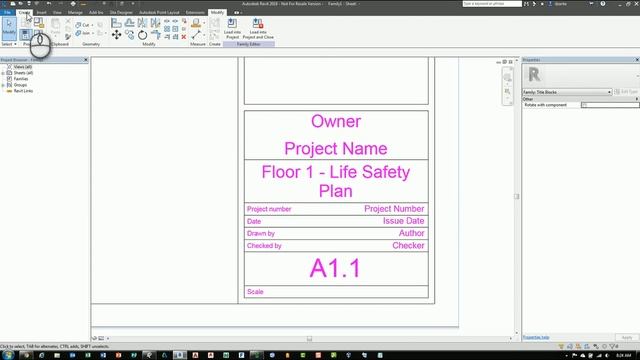
Task: Click the Trim/Extend to Corner icon
Action: pos(156,35)
